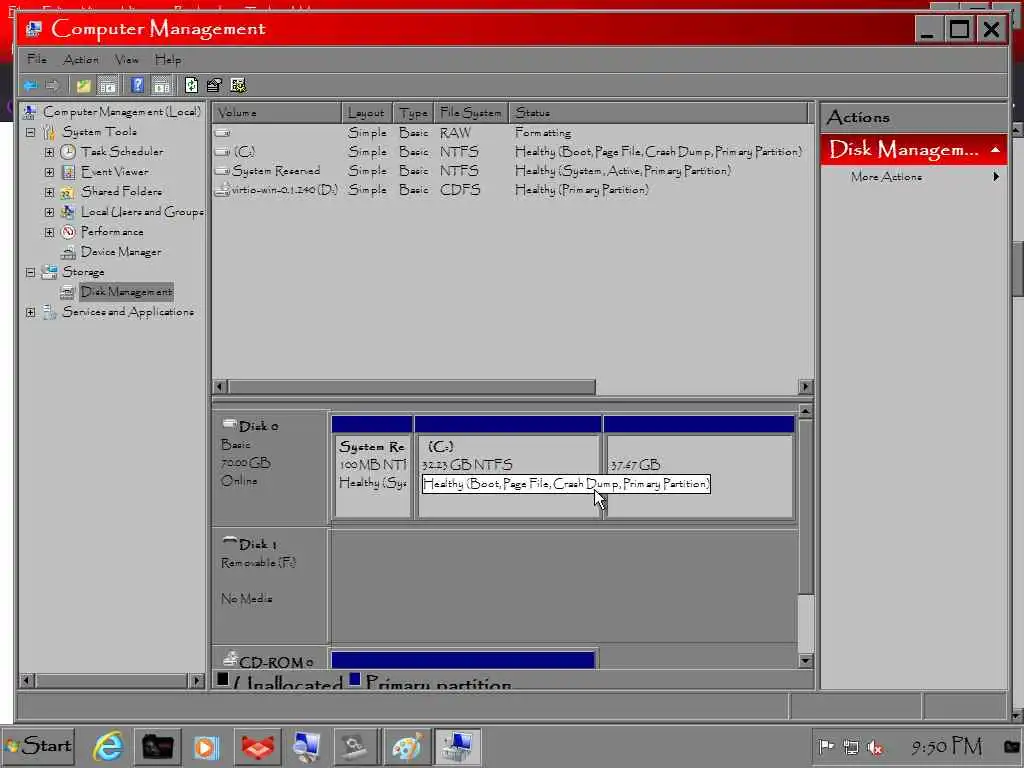This screenshot has width=1024, height=768.
Task: Click the gray tools taskbar icon
Action: click(356, 746)
